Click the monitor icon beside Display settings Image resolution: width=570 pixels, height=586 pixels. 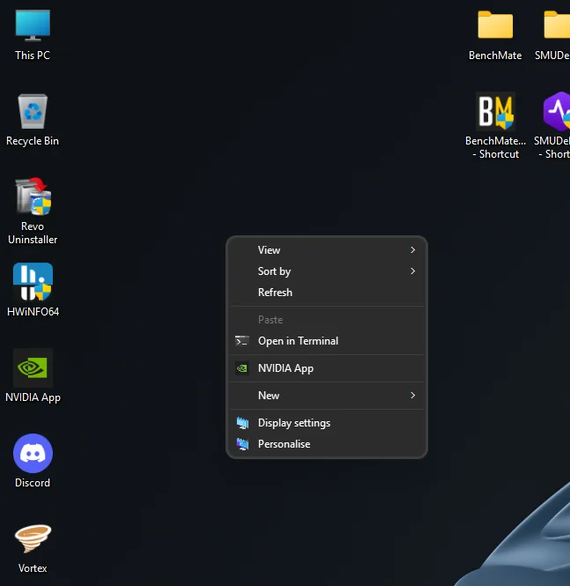(x=243, y=423)
